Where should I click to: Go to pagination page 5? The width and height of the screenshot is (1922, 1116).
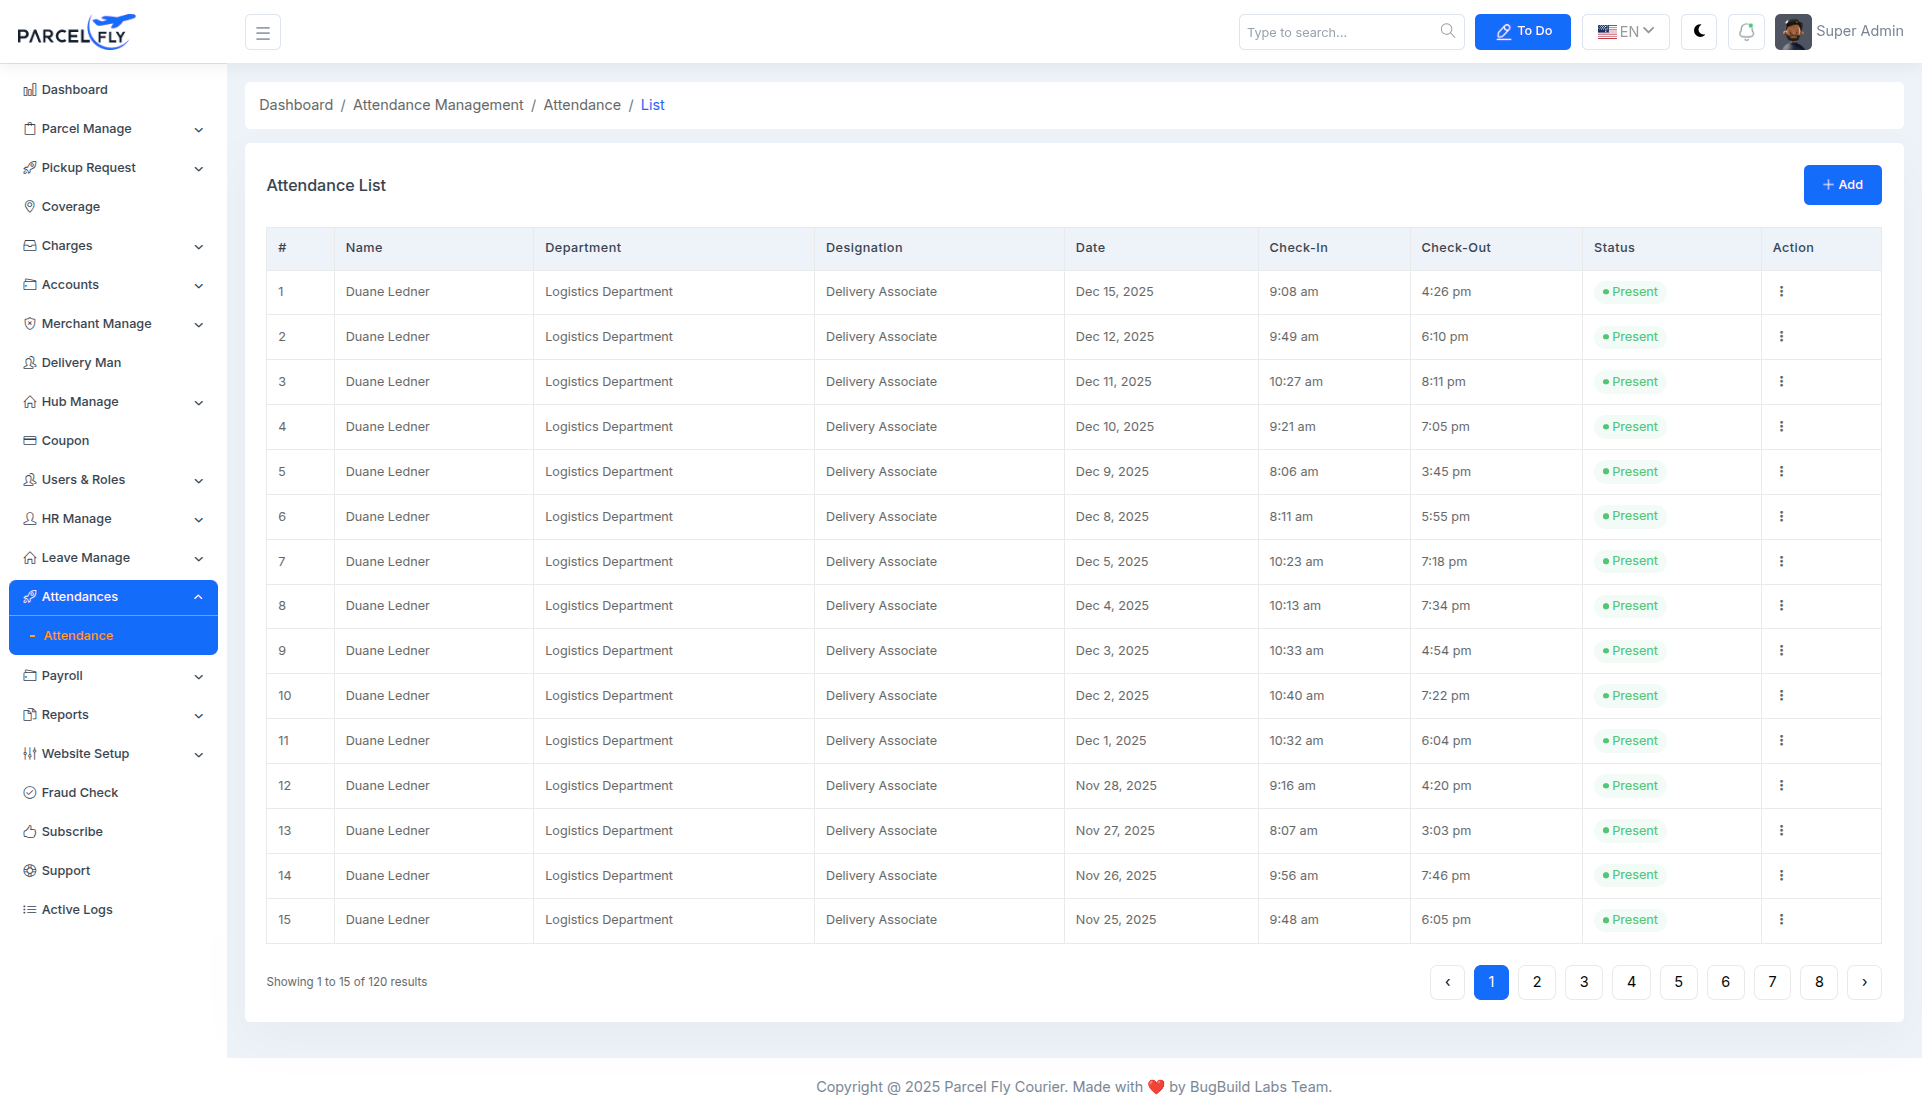(1678, 982)
